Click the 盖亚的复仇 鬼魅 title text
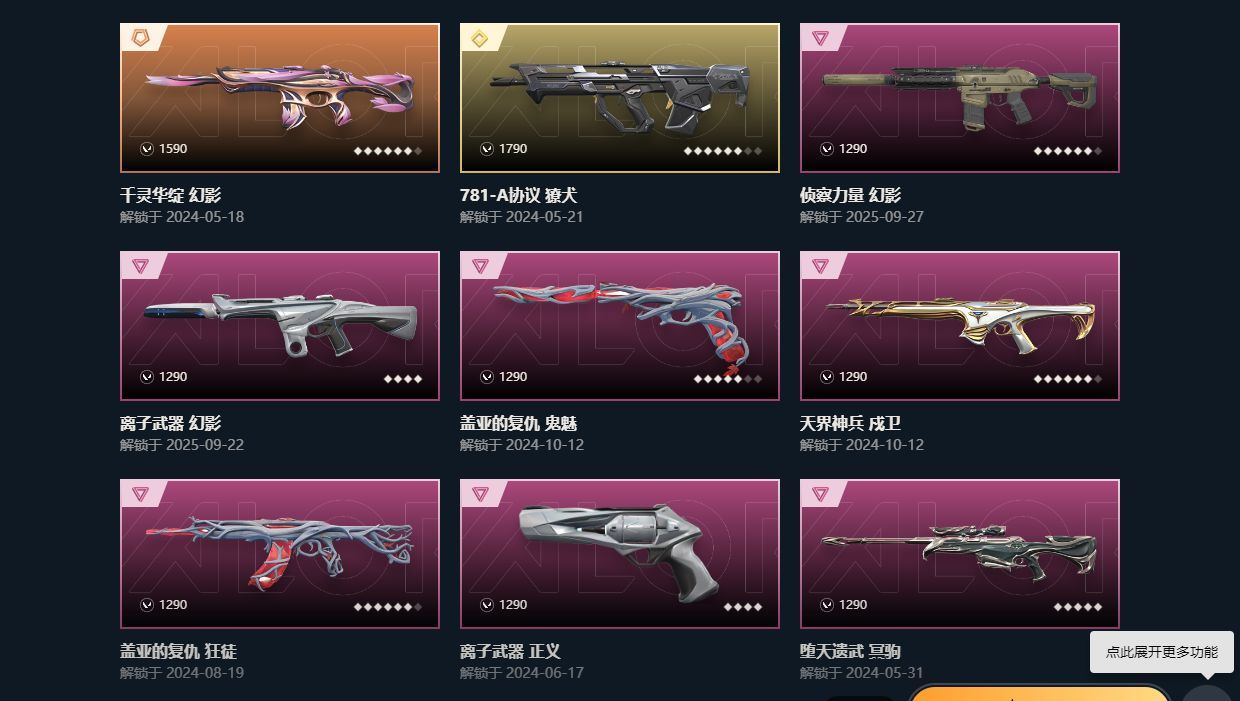 [519, 424]
